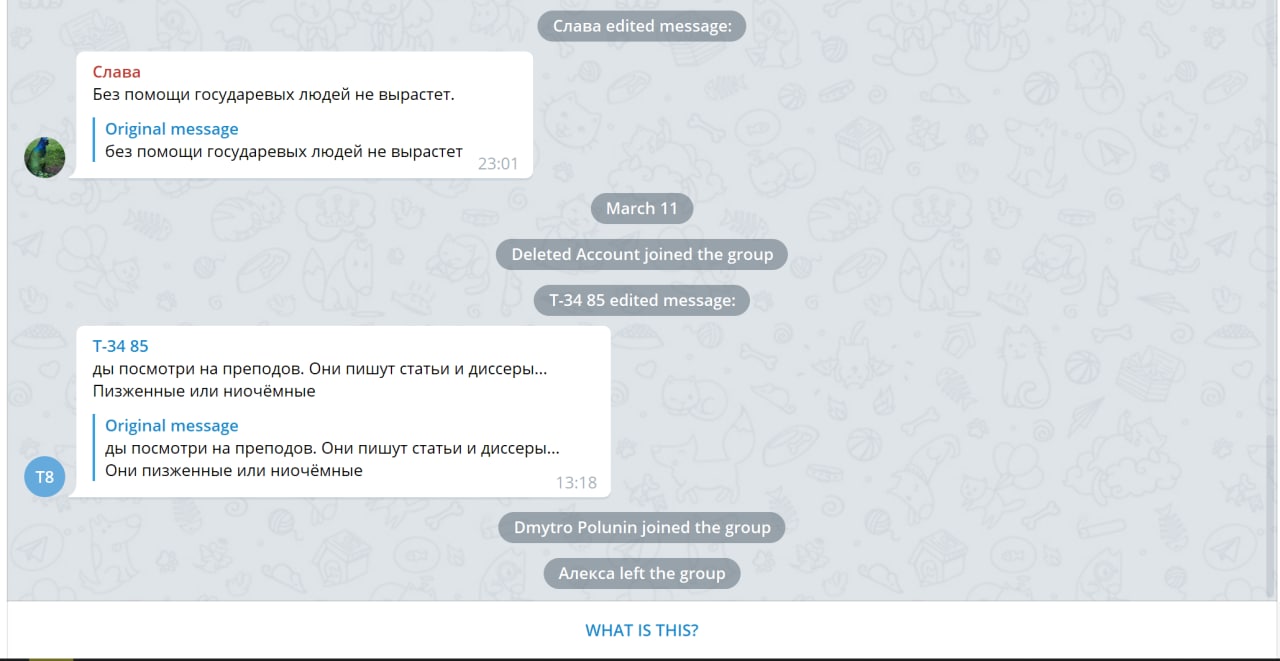This screenshot has width=1280, height=661.
Task: Open sender name T-34 85
Action: tap(121, 346)
